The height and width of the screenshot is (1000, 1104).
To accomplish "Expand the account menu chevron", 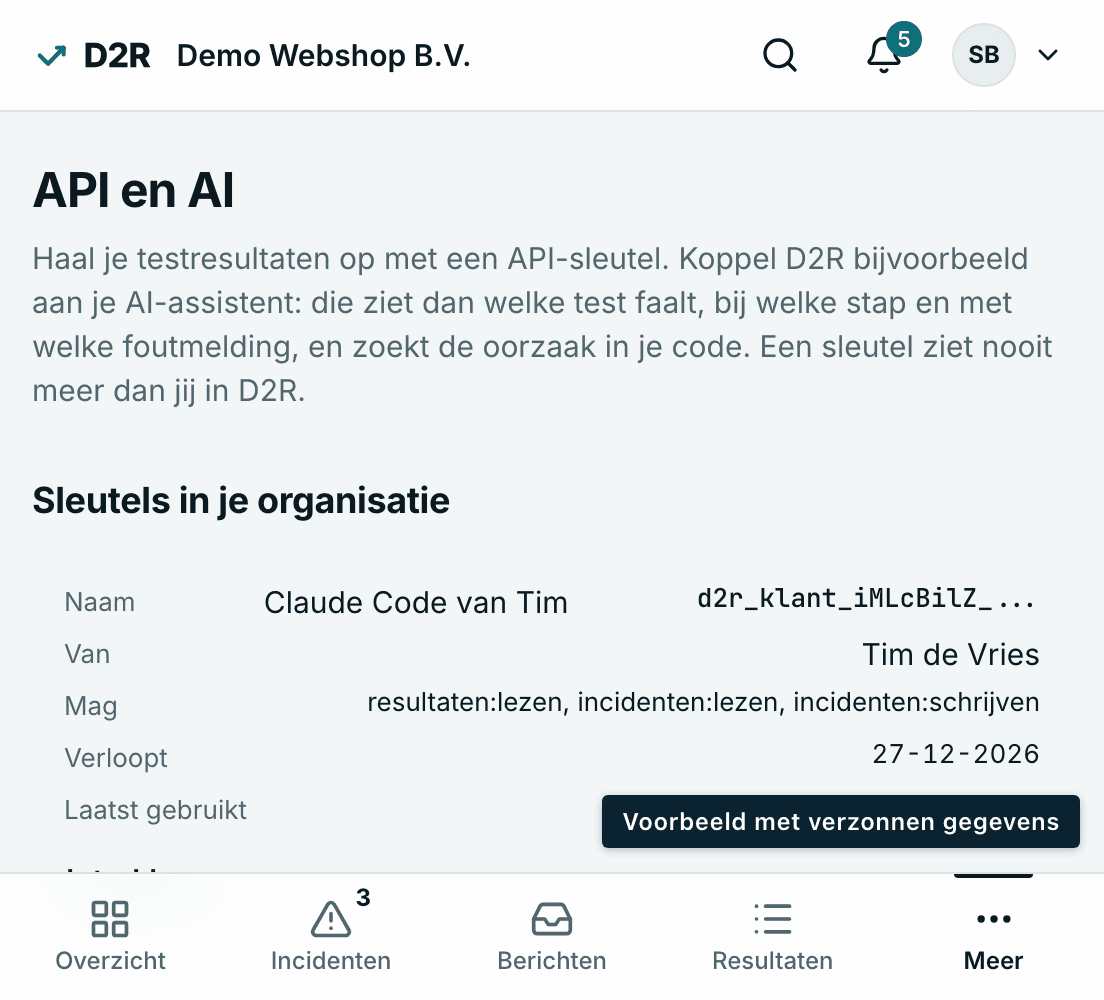I will pyautogui.click(x=1048, y=55).
